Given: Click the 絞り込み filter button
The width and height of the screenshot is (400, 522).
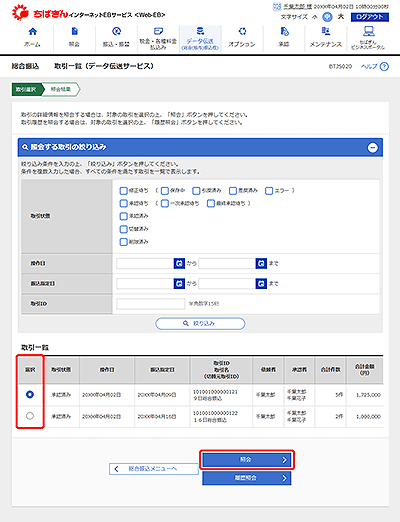Looking at the screenshot, I should point(200,324).
